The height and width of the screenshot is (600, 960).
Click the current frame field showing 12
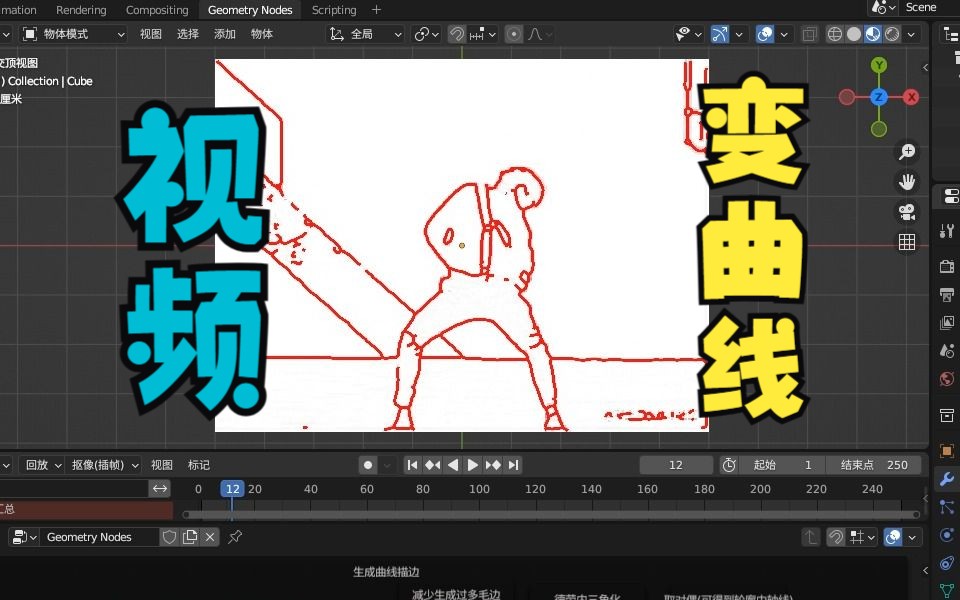pyautogui.click(x=676, y=465)
